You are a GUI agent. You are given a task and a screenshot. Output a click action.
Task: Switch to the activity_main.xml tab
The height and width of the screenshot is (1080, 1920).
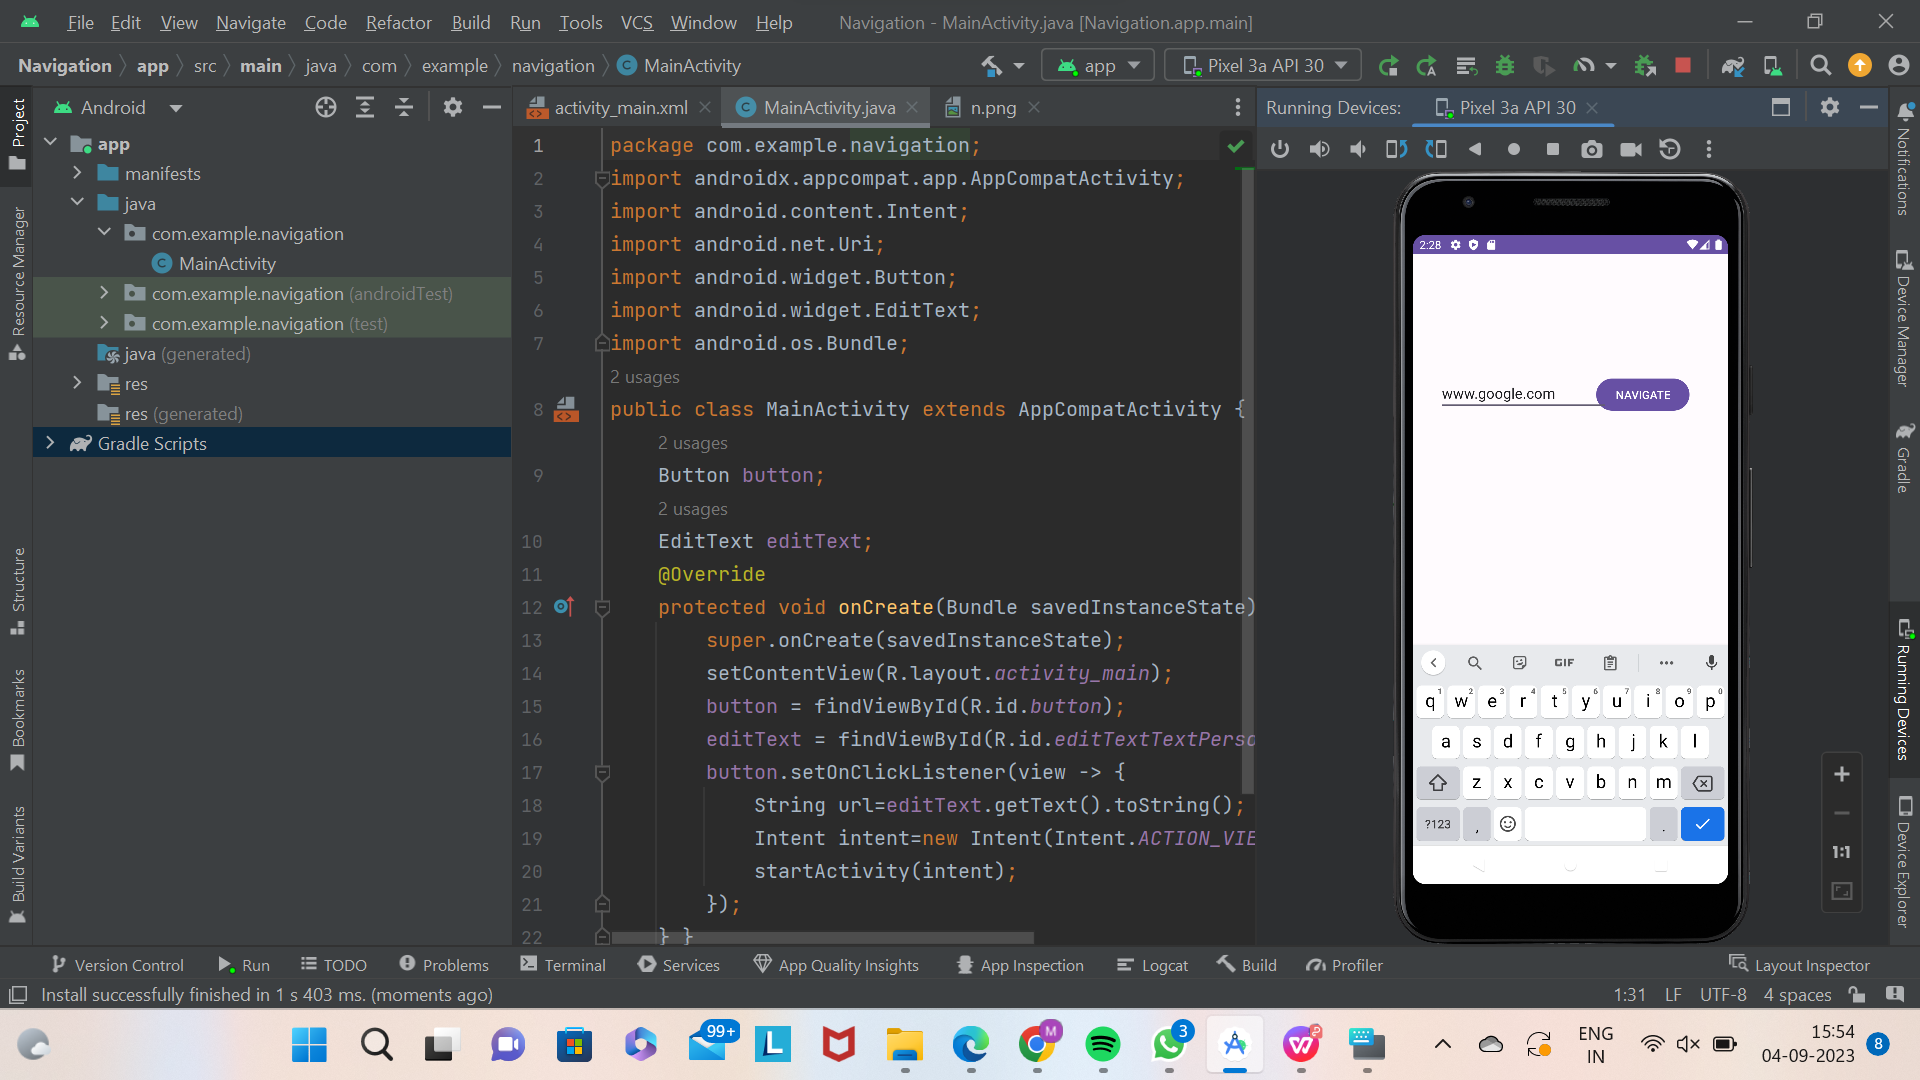(x=620, y=107)
